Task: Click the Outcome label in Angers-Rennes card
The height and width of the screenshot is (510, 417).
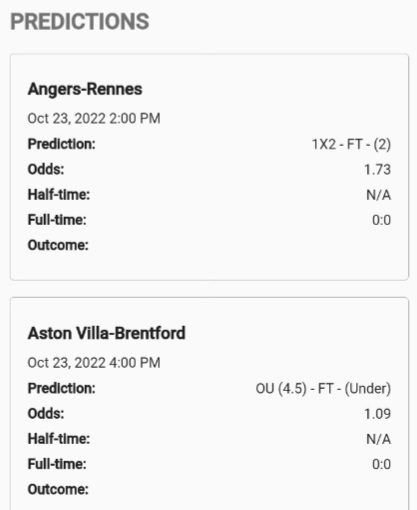Action: click(x=58, y=245)
